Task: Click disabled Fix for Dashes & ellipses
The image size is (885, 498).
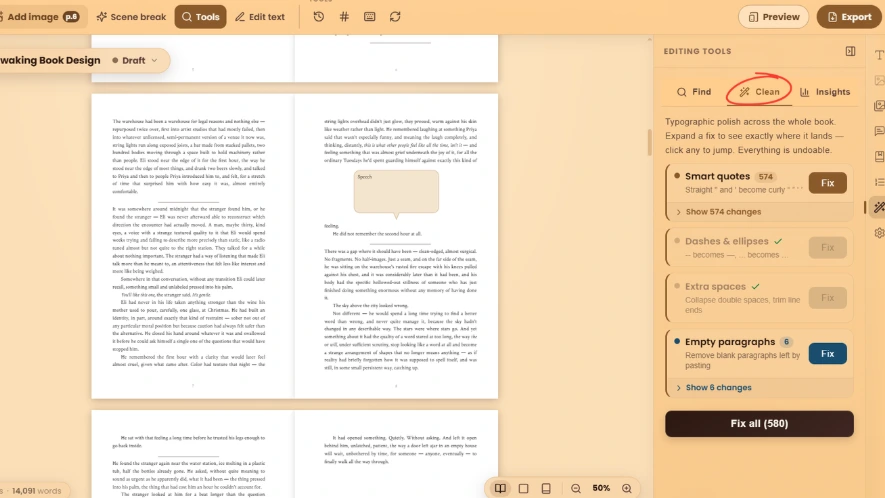Action: pyautogui.click(x=827, y=247)
